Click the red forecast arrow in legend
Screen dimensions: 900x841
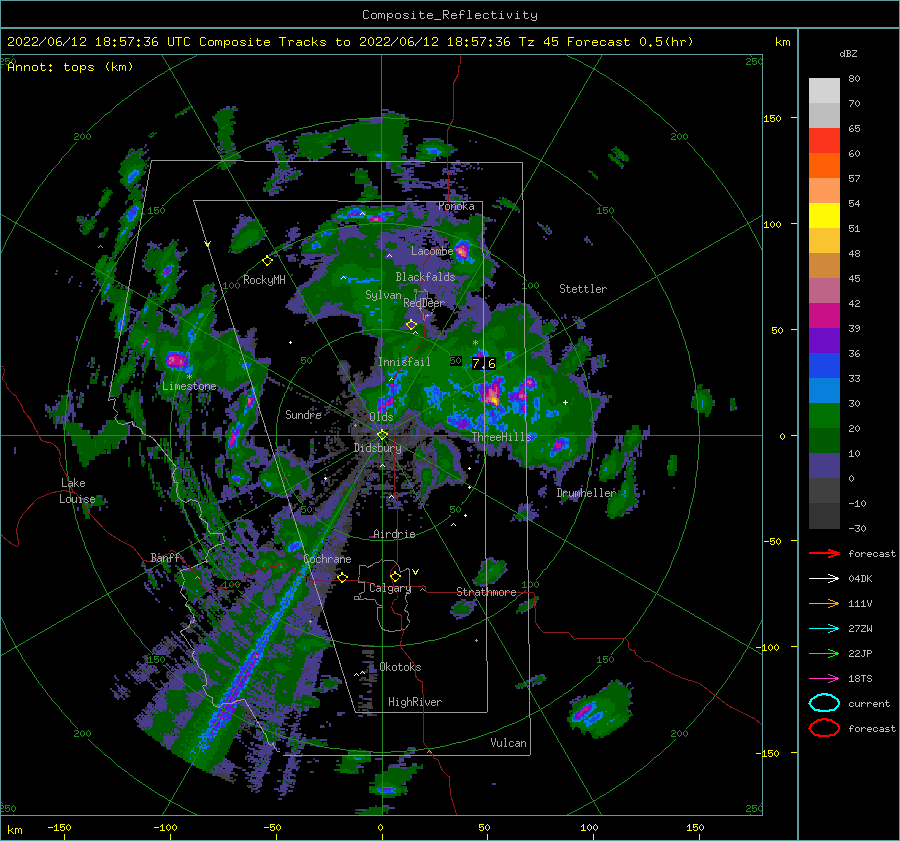(824, 553)
